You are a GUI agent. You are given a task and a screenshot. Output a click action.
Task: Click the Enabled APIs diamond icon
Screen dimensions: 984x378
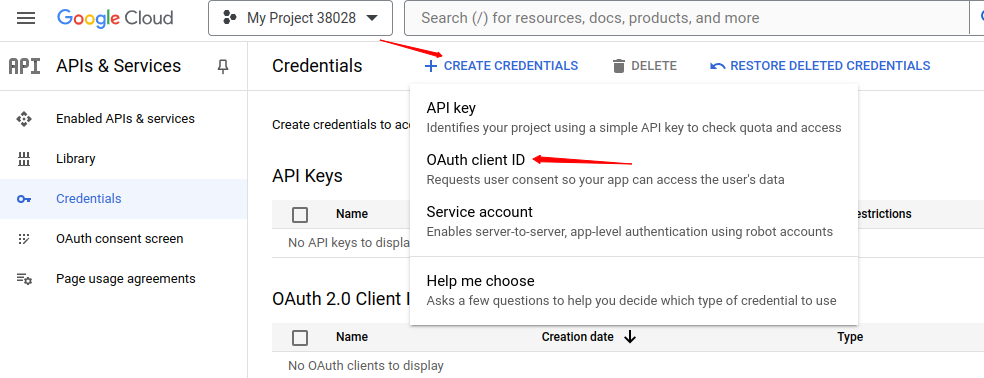point(24,119)
